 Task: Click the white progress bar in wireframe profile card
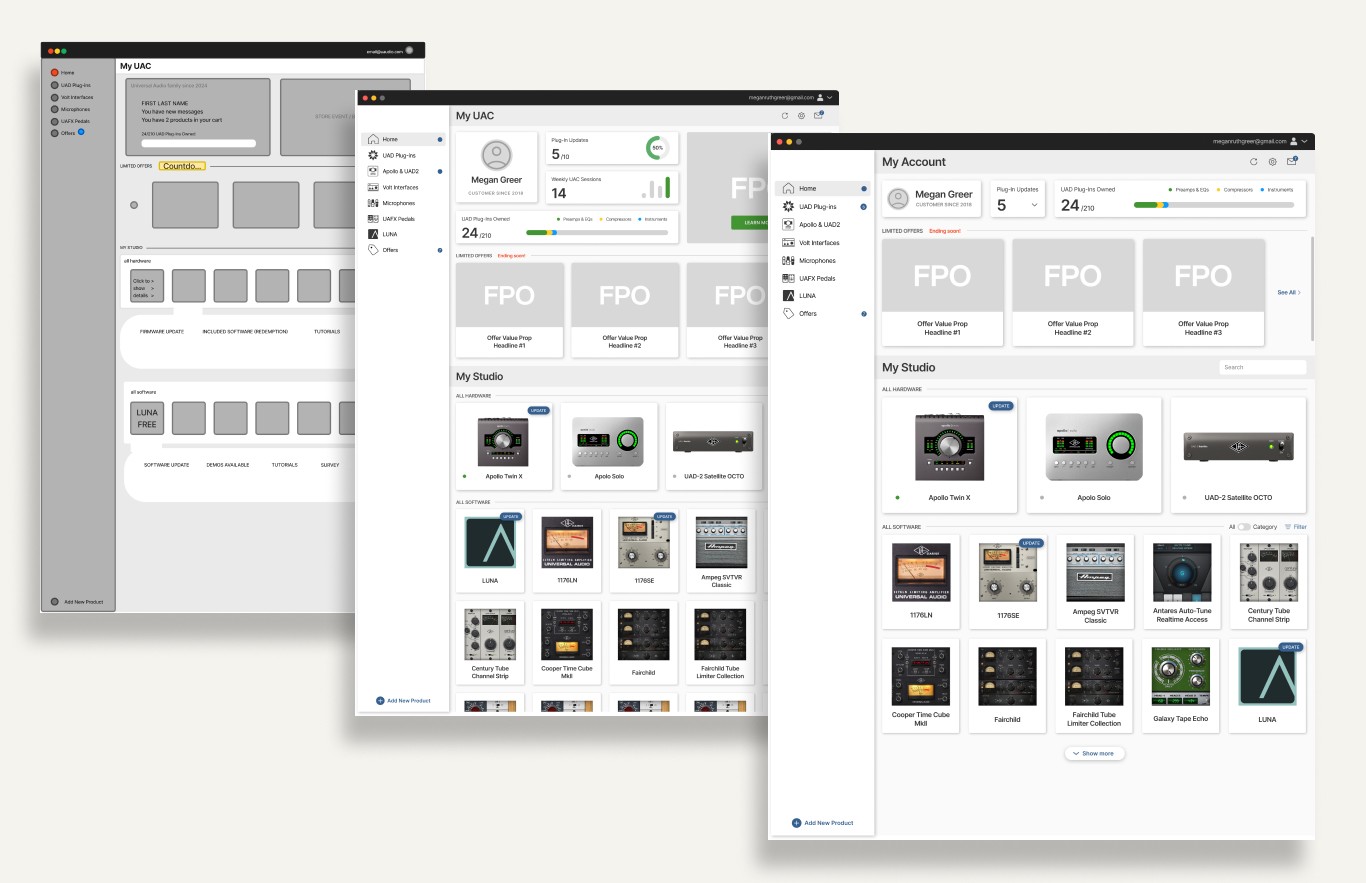pos(199,144)
